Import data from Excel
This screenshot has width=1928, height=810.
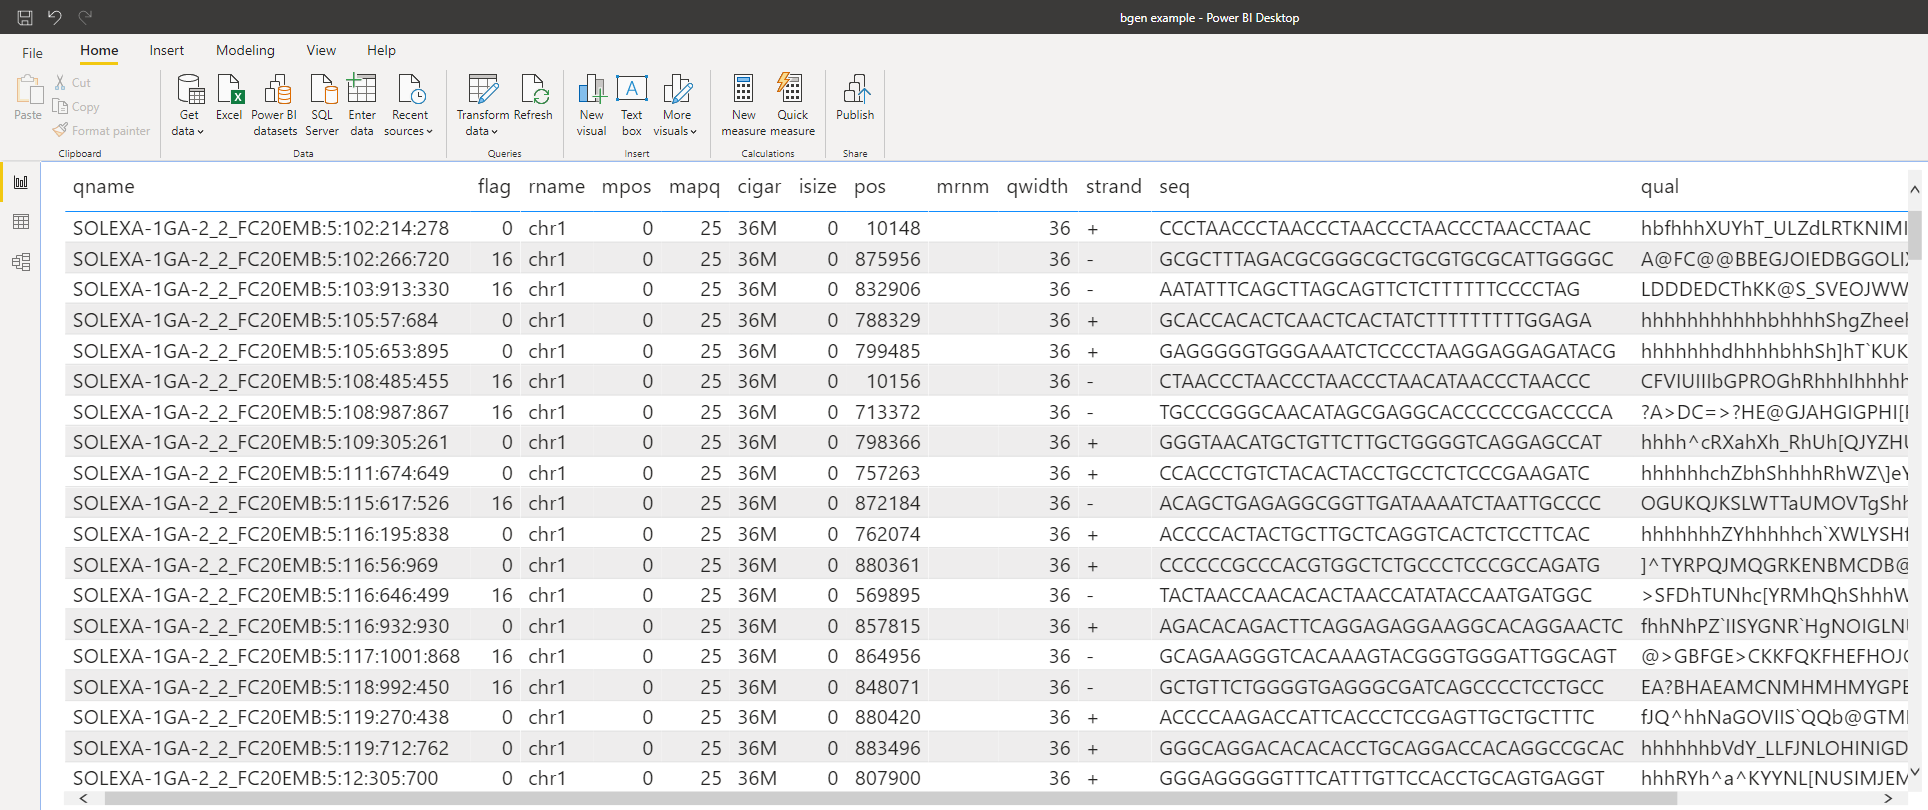coord(230,97)
